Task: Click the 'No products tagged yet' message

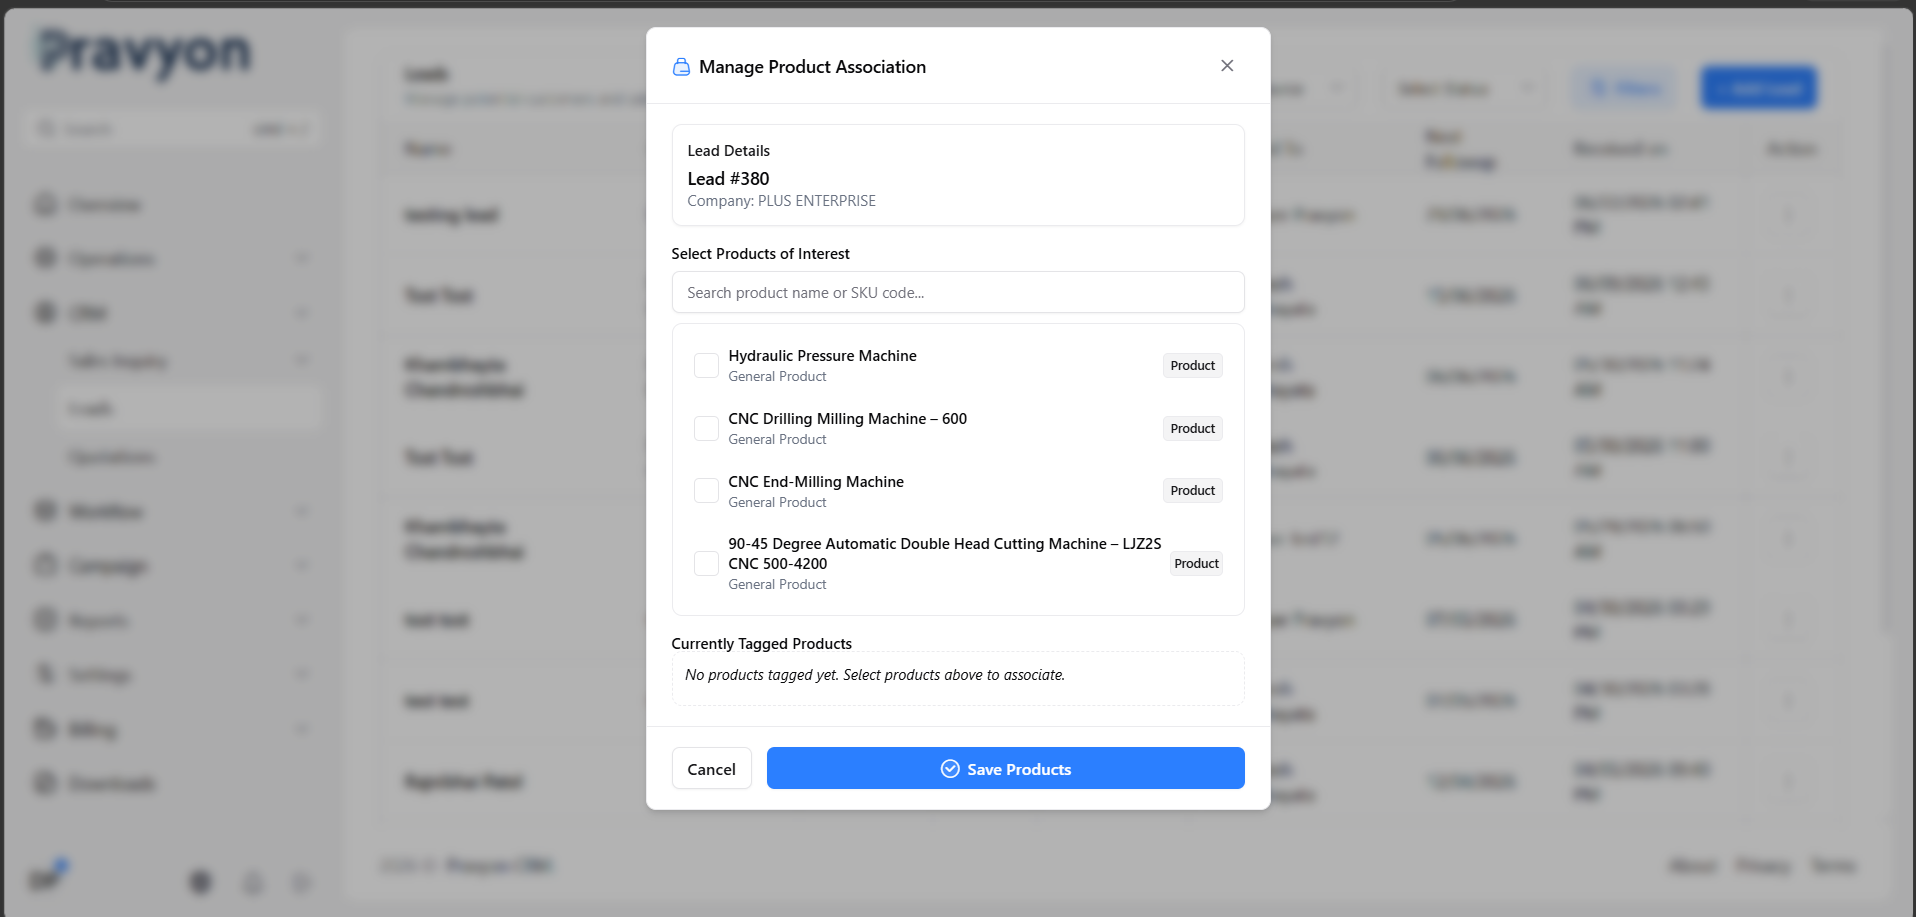Action: (x=875, y=675)
